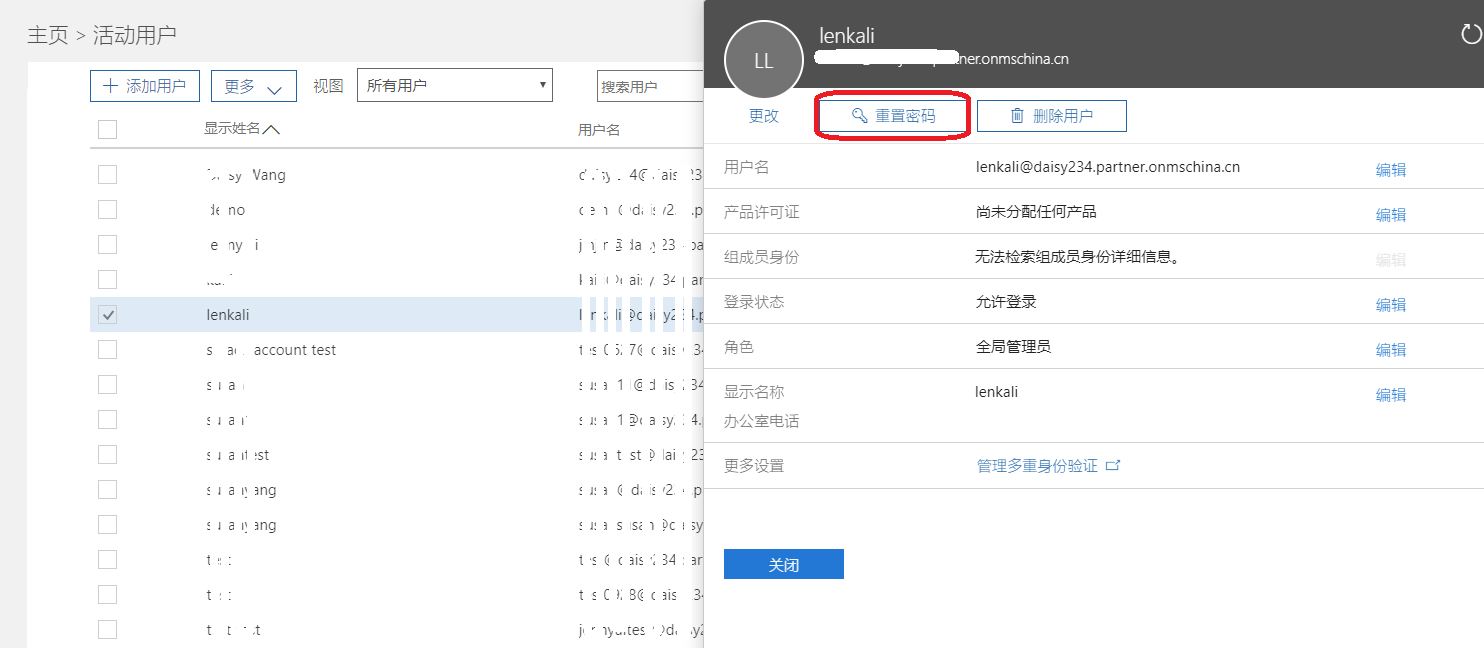Toggle the select-all checkbox in table header
The image size is (1484, 670).
[108, 129]
